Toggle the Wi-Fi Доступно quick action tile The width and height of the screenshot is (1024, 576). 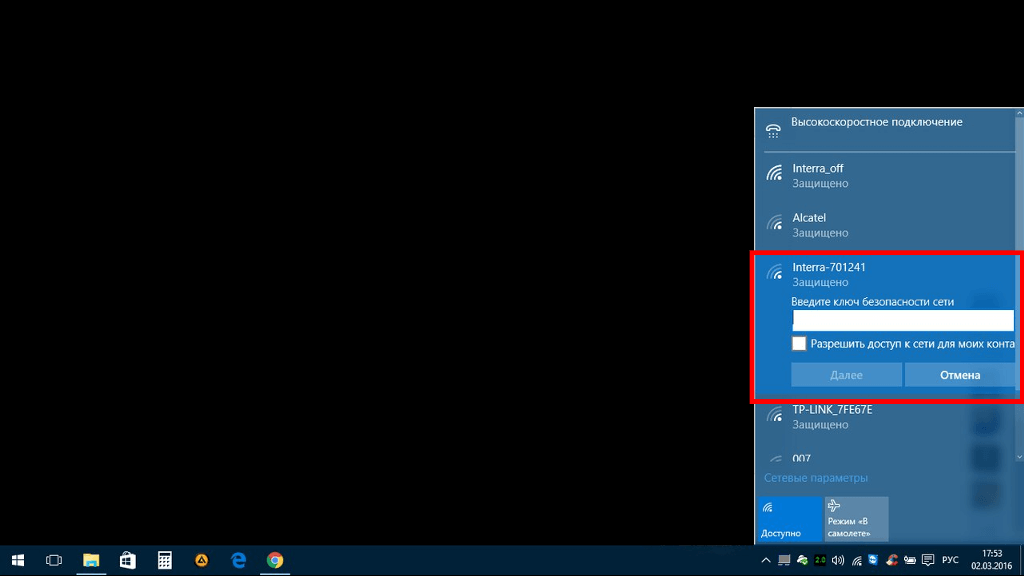tap(789, 519)
